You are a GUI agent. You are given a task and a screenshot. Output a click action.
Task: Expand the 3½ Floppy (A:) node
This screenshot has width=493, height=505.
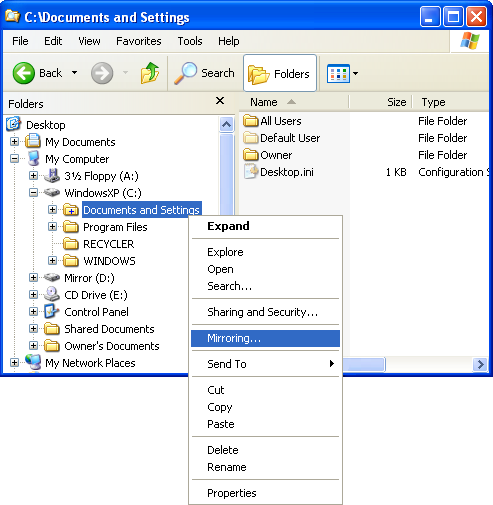33,175
